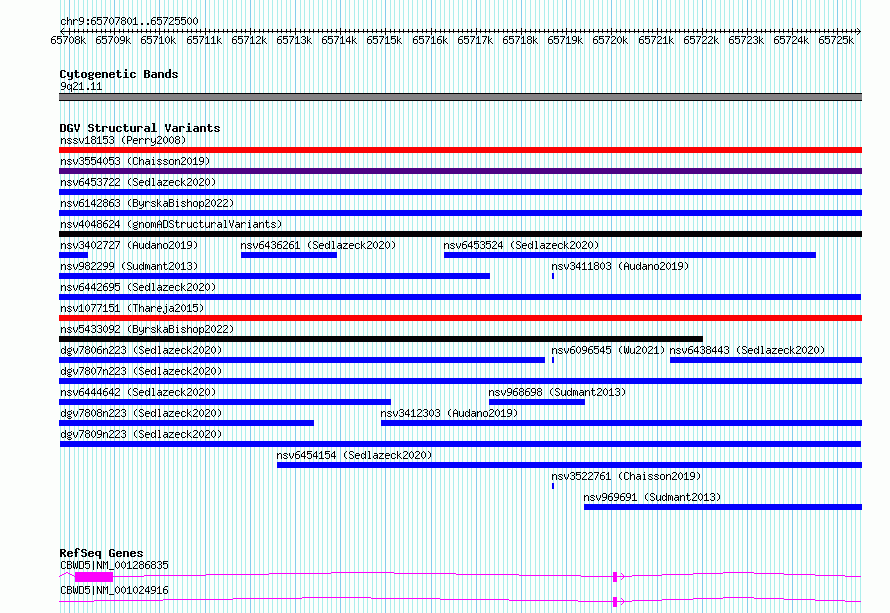Click the blue bar under nsv968698
Image resolution: width=890 pixels, height=613 pixels.
coord(537,402)
